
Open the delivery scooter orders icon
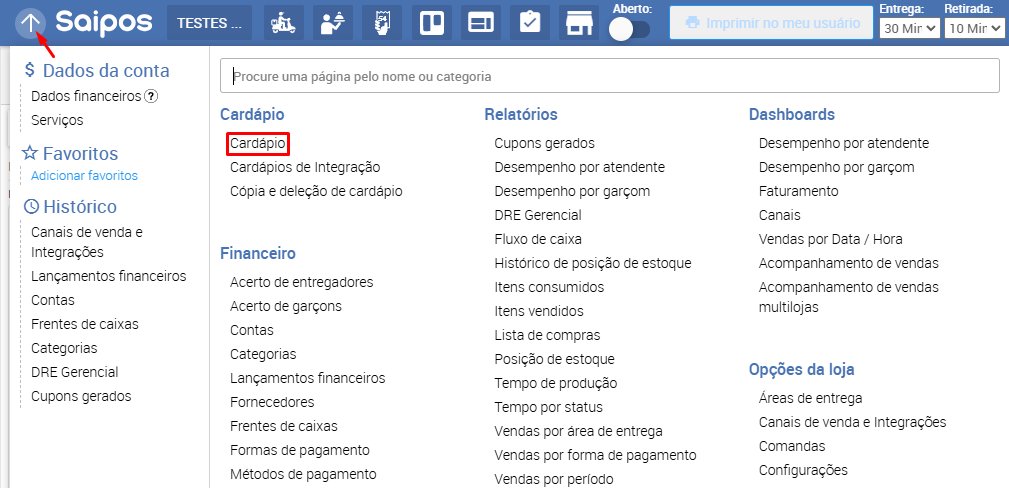284,23
